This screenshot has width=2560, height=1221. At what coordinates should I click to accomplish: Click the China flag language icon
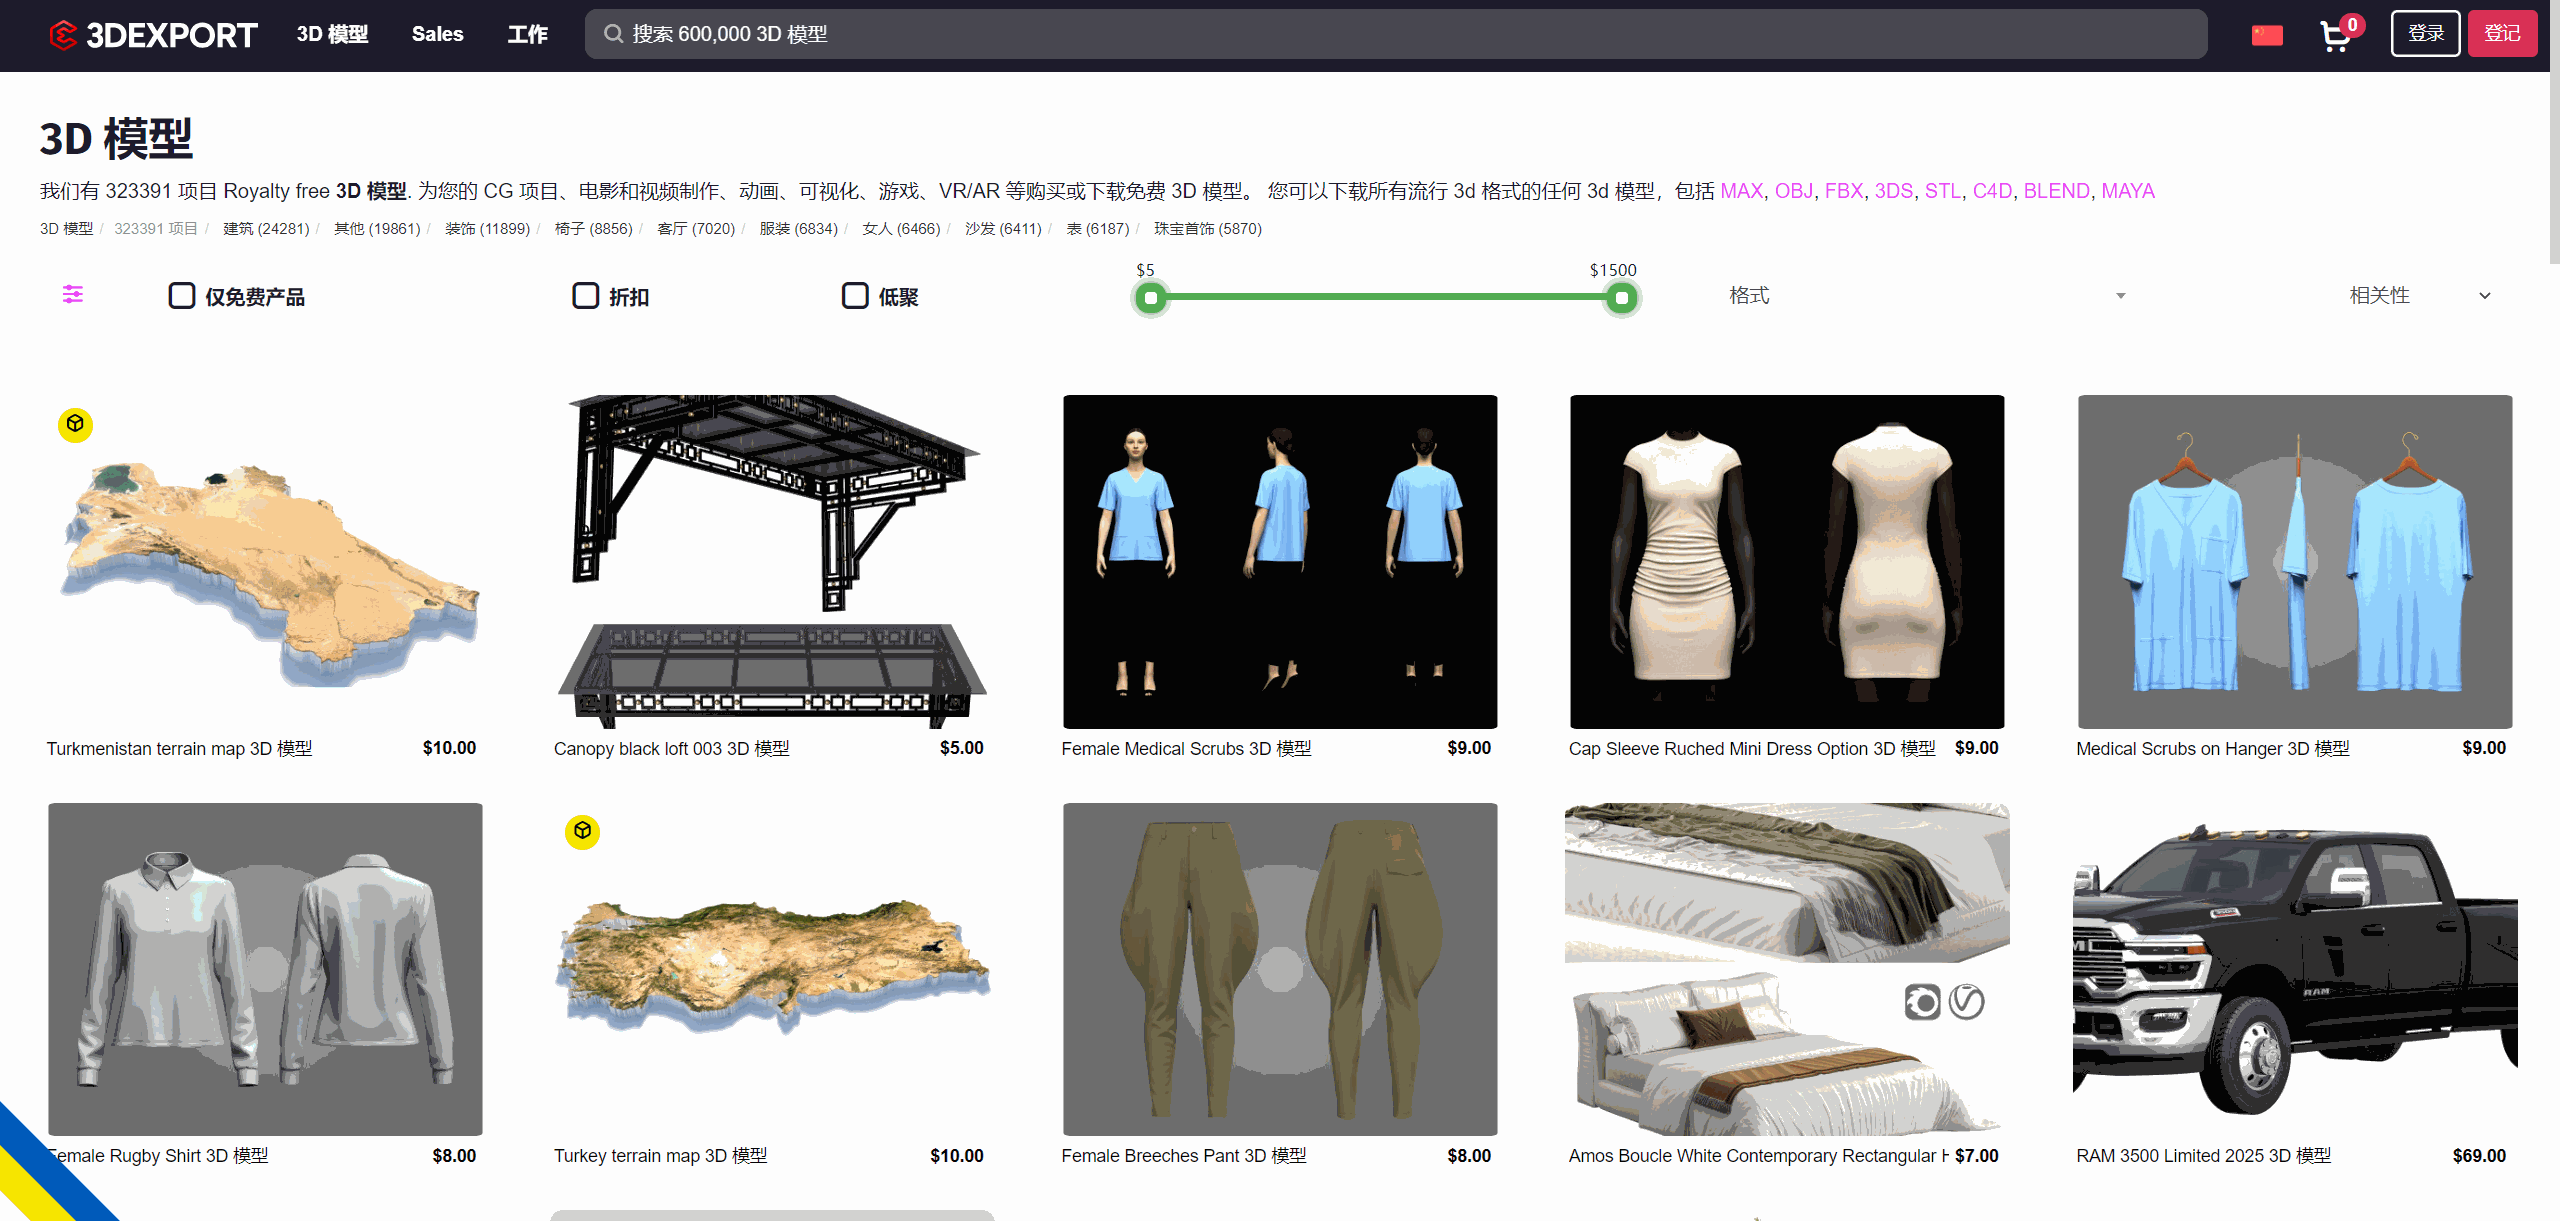2267,33
